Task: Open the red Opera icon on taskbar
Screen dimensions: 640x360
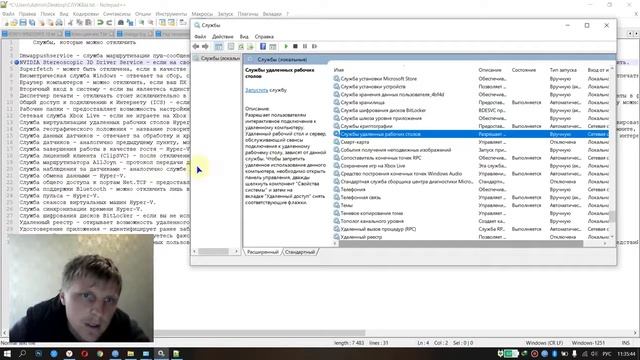Action: [x=84, y=353]
